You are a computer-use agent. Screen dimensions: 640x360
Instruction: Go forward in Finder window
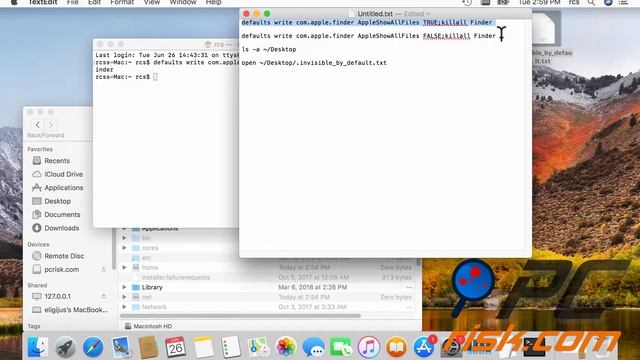(x=51, y=125)
